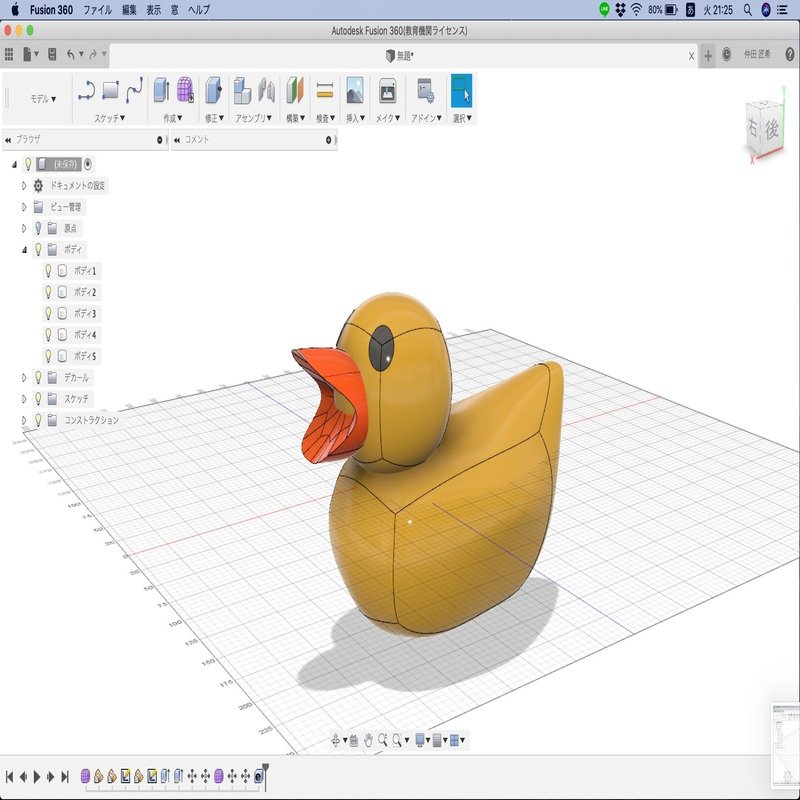Toggle the 原点 visibility bulb

pyautogui.click(x=38, y=226)
